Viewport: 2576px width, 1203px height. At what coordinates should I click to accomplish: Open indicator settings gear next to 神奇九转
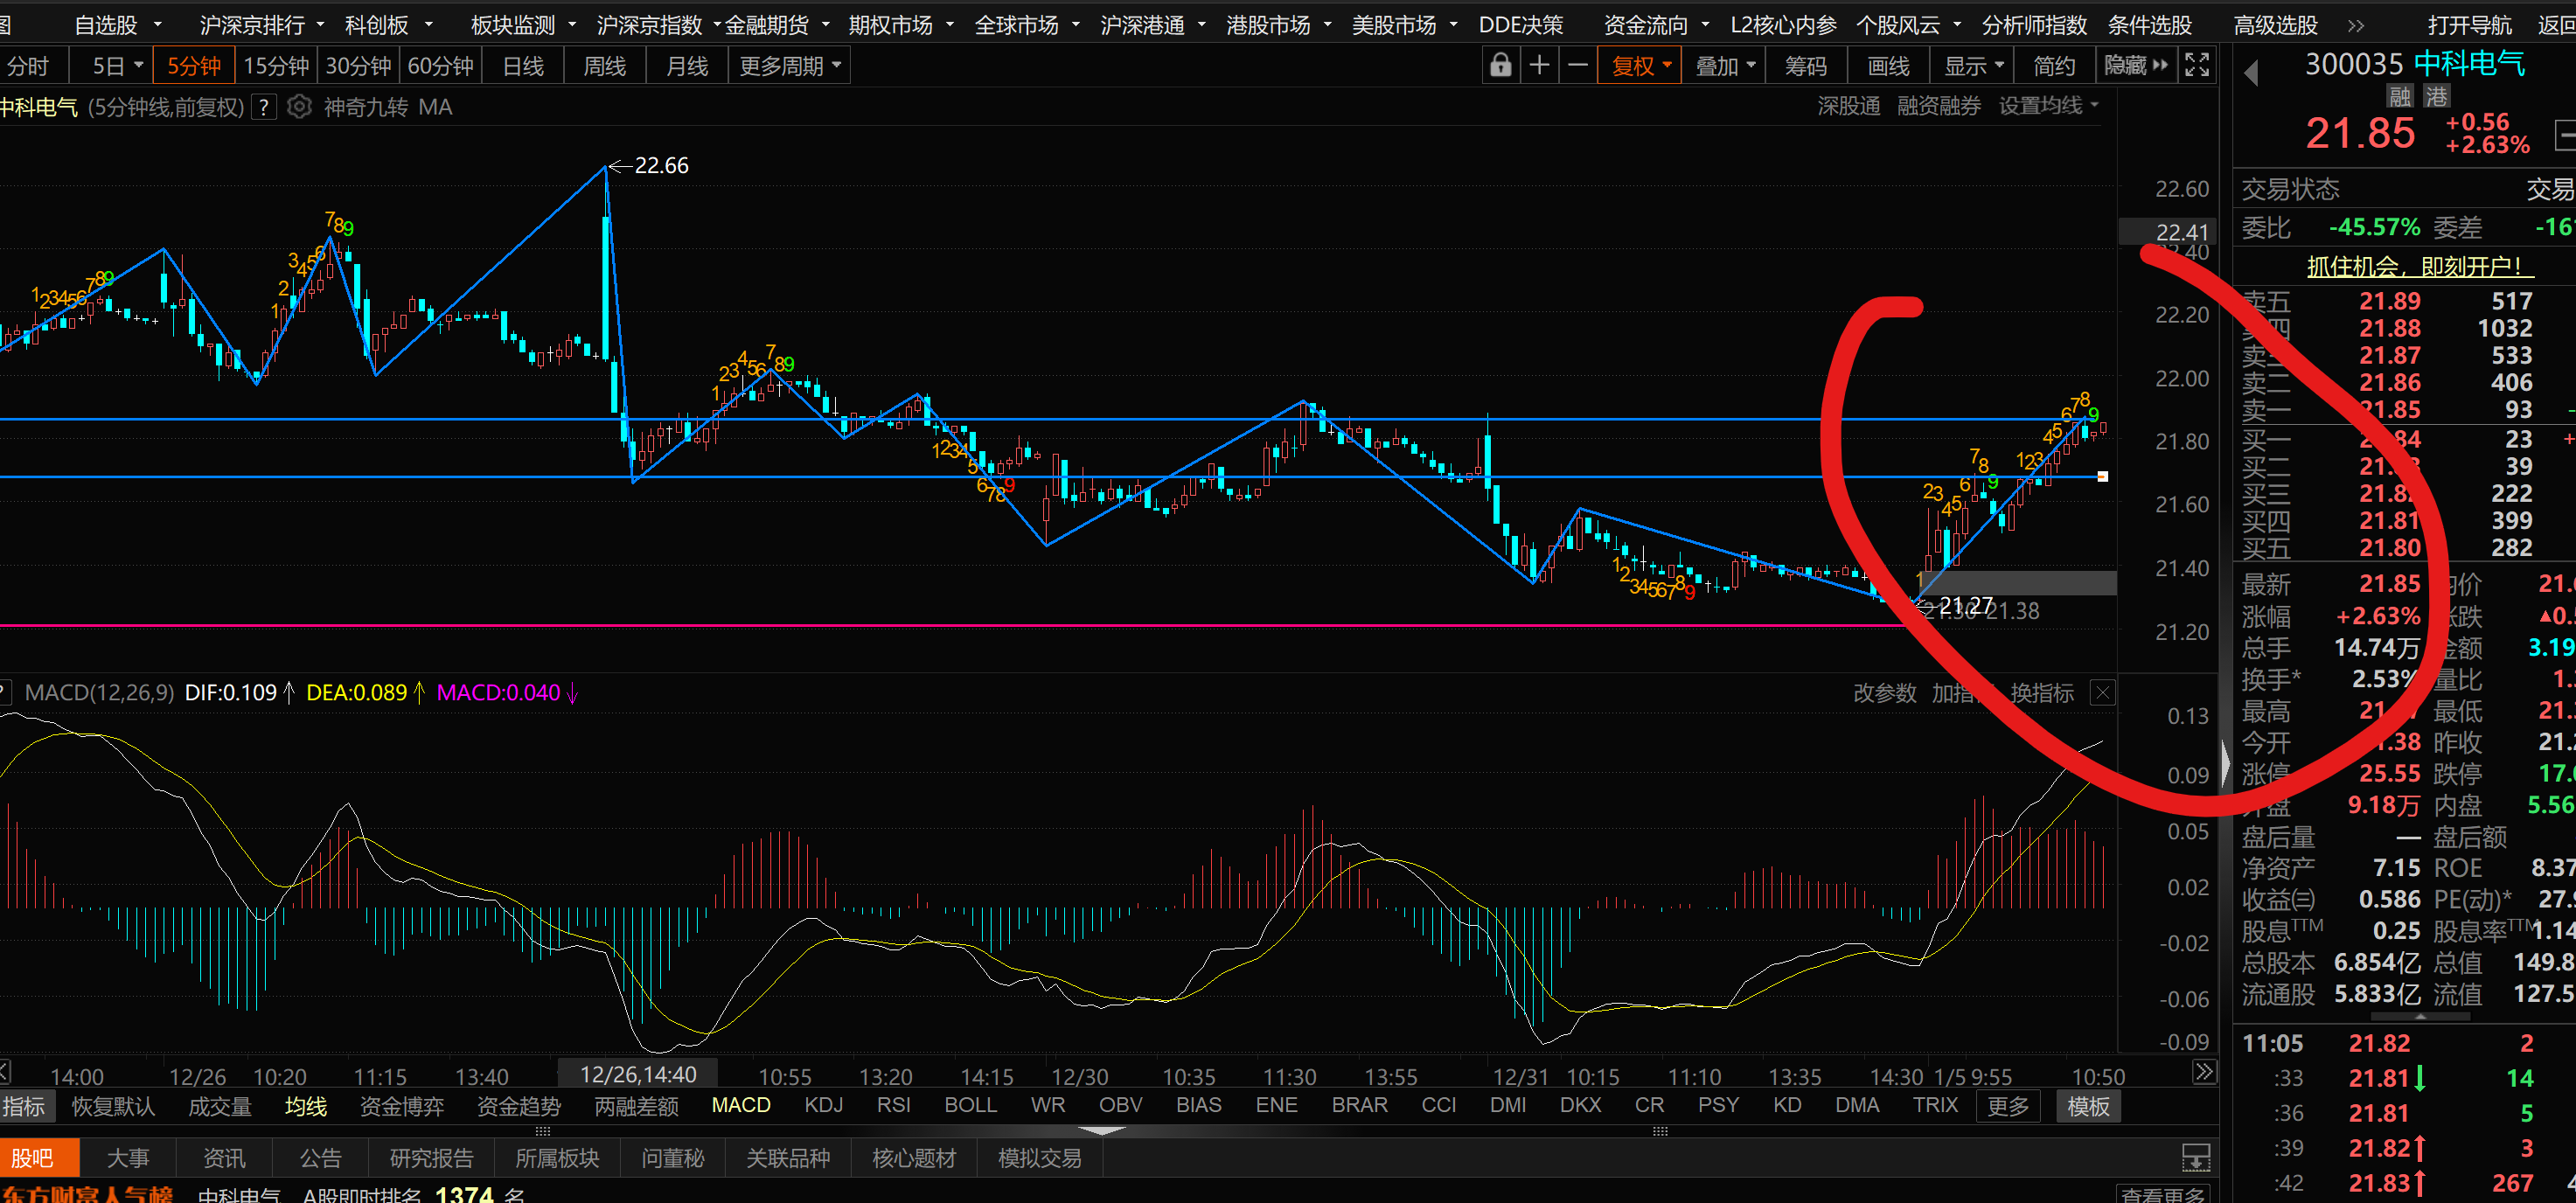pyautogui.click(x=299, y=107)
